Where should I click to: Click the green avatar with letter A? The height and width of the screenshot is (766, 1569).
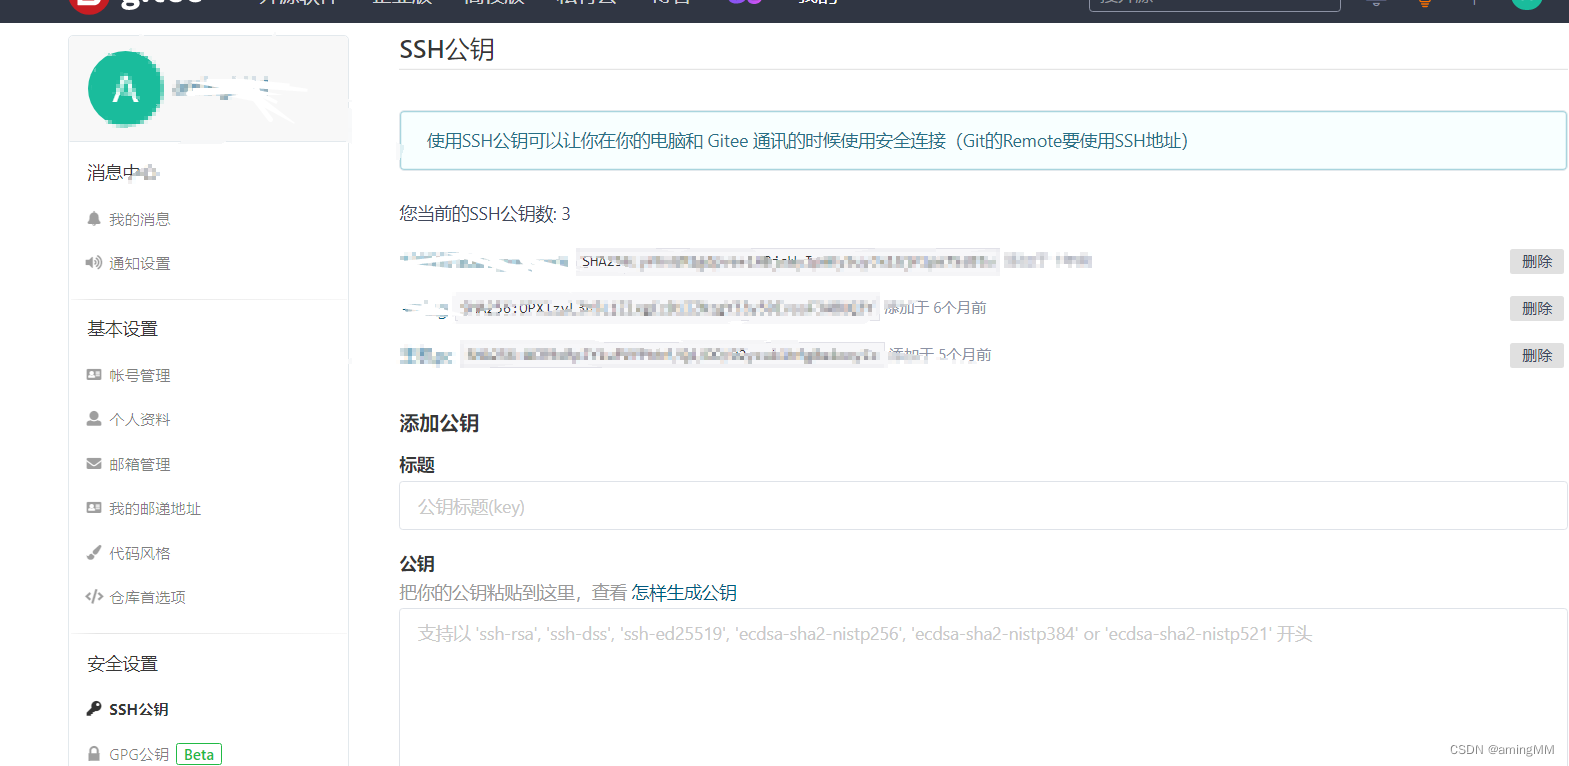tap(126, 88)
